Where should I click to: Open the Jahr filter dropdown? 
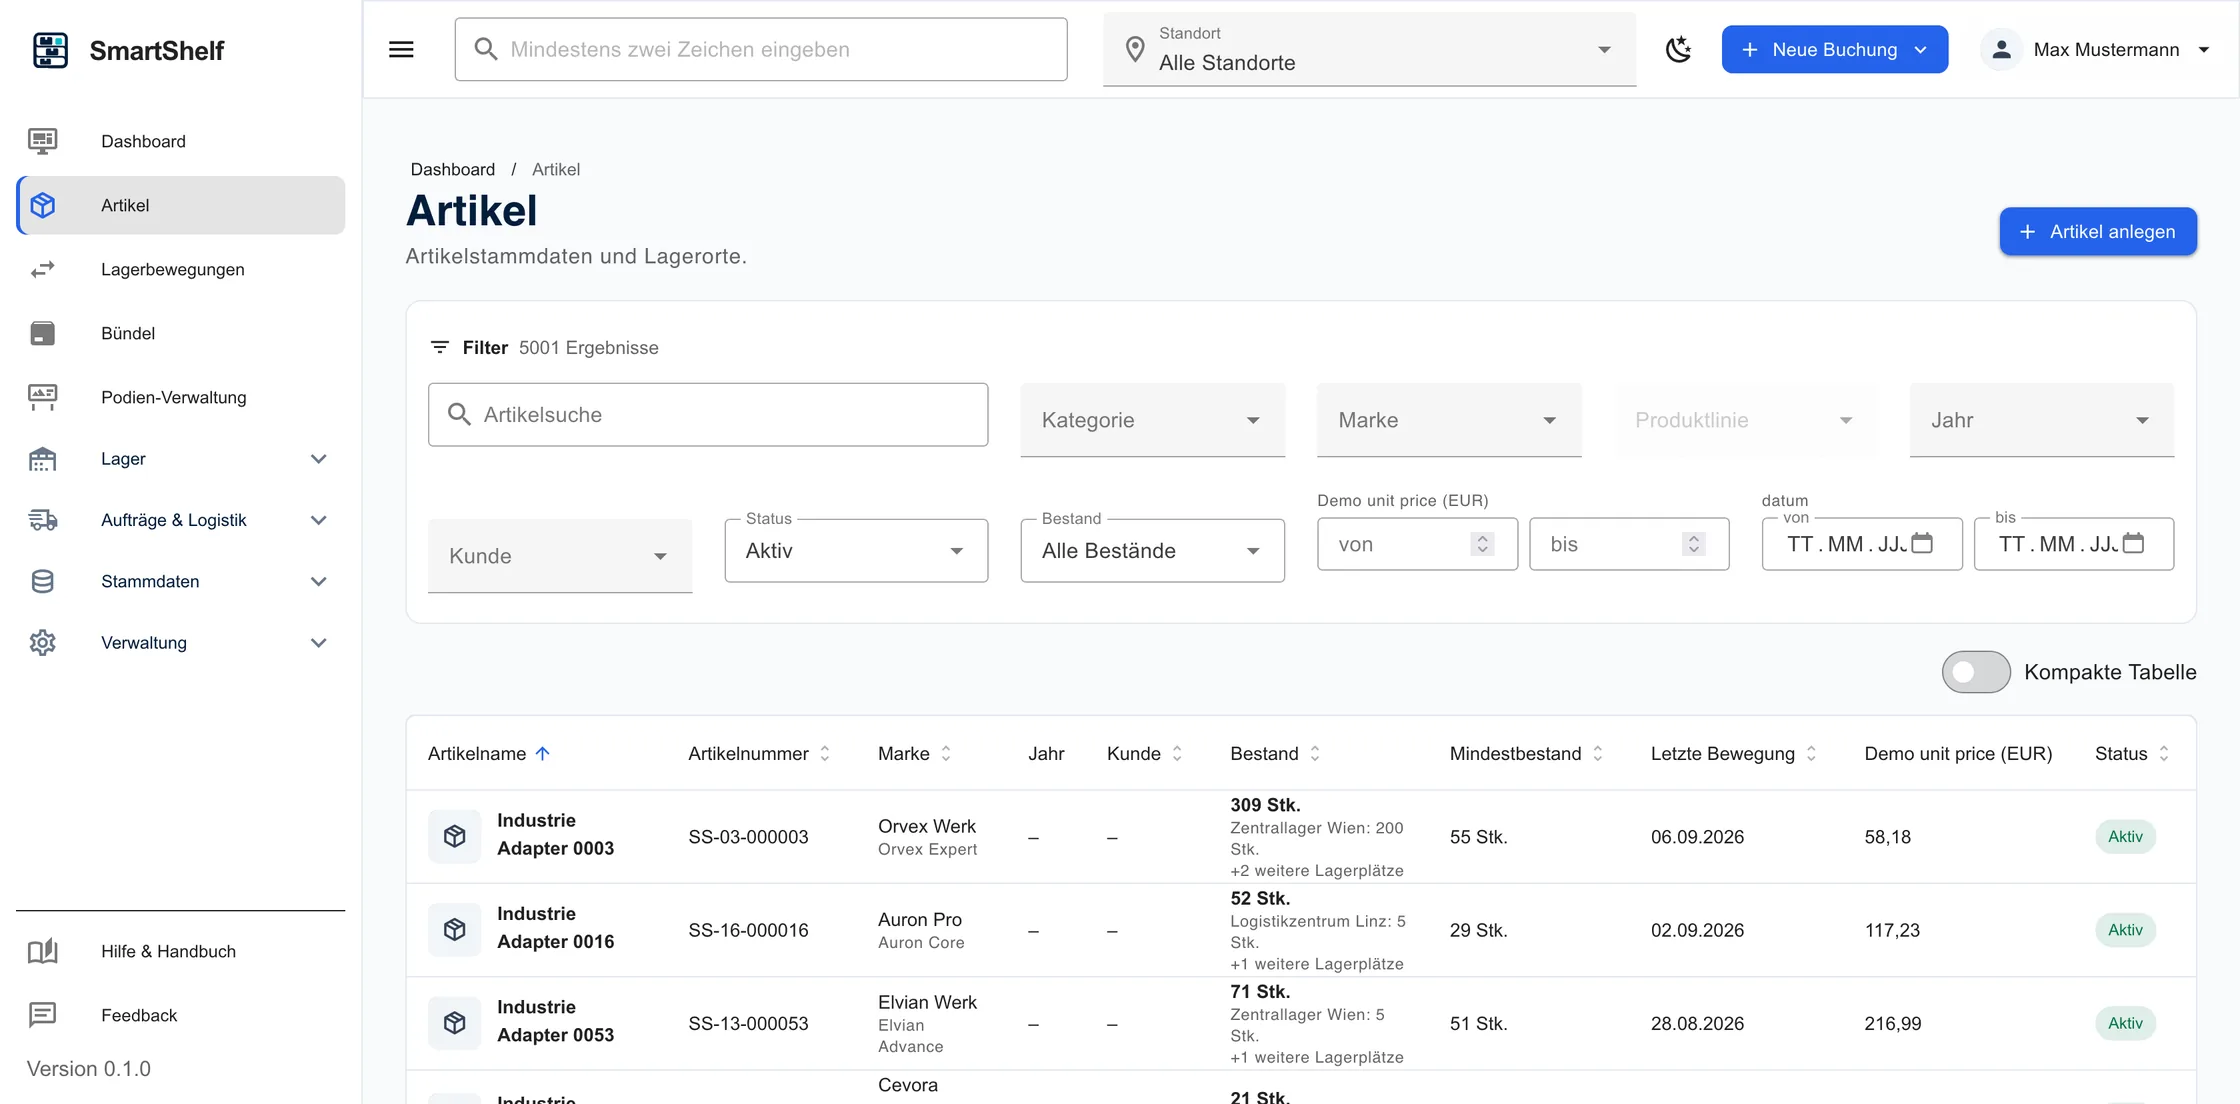(2042, 420)
